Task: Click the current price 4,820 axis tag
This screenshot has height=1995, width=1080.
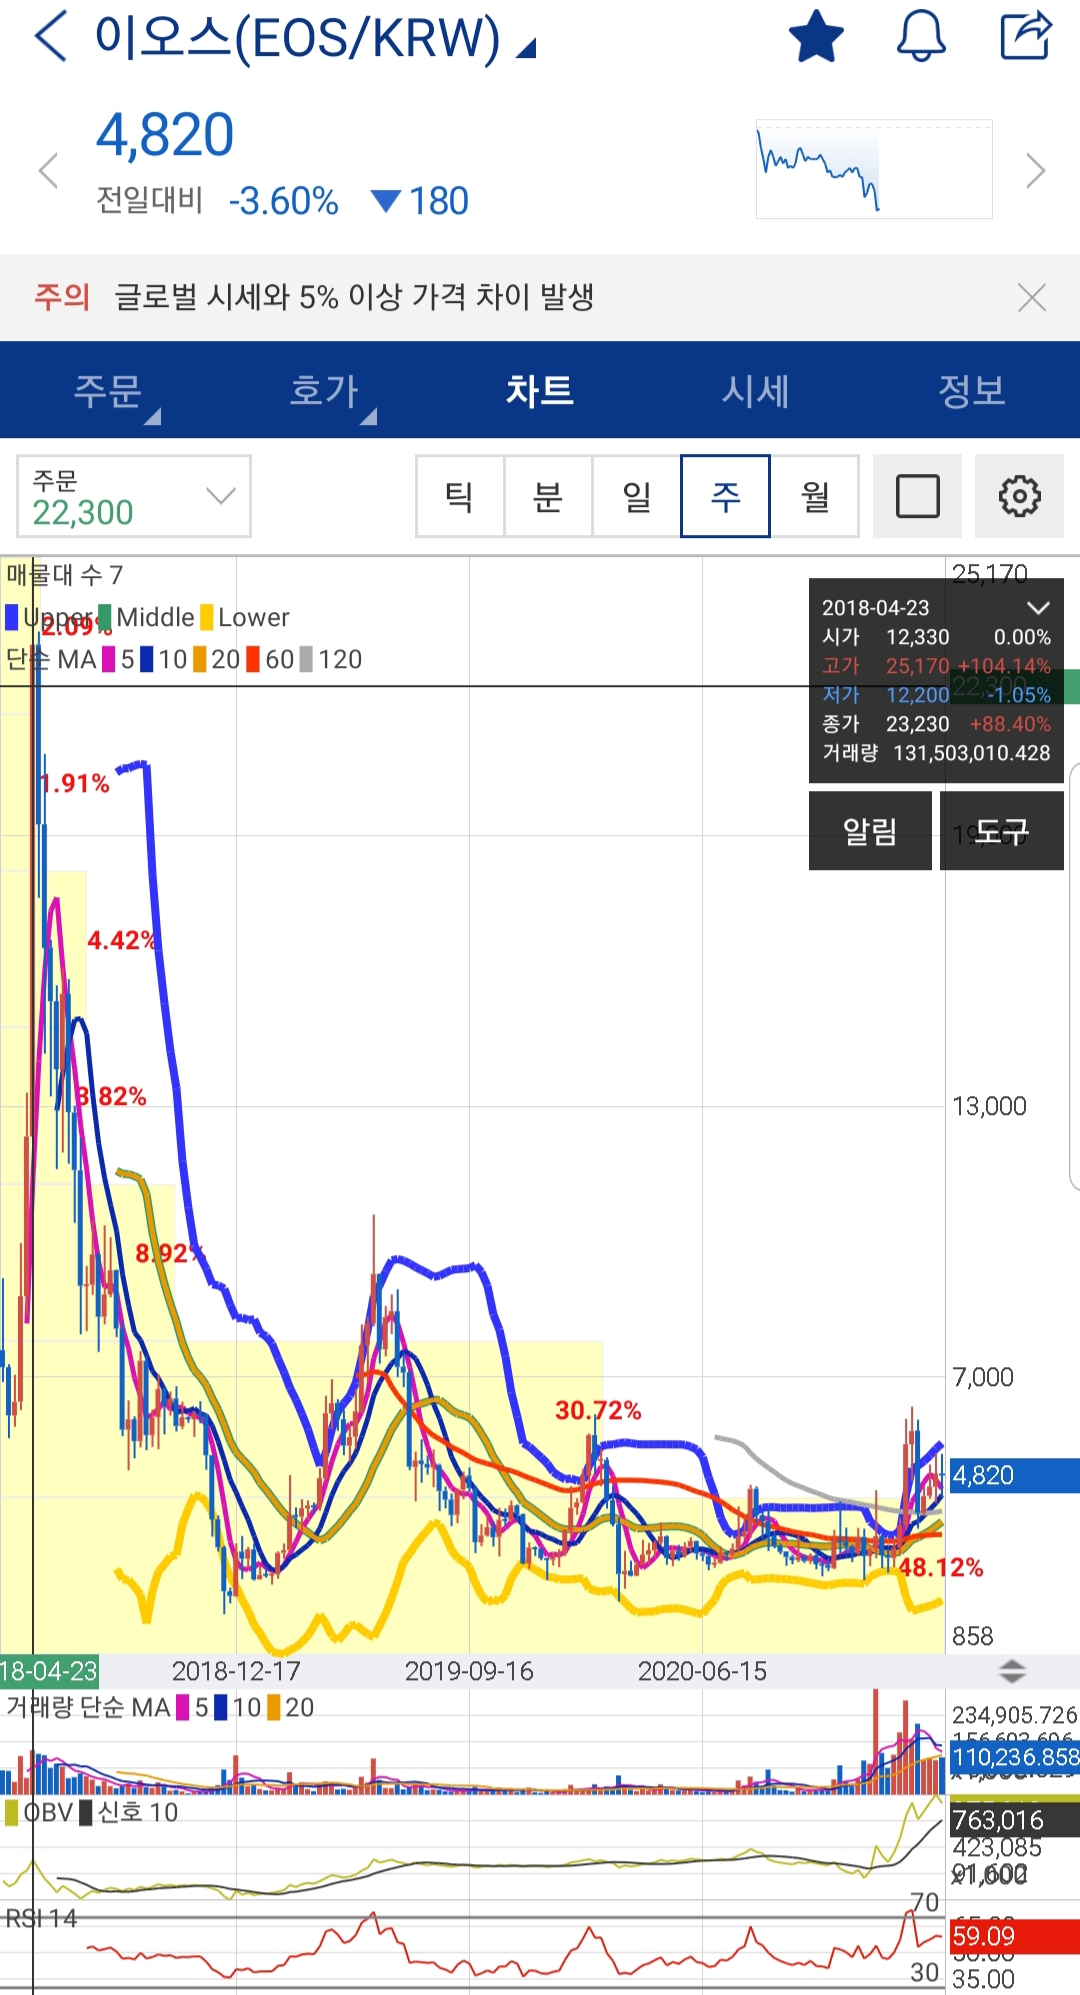Action: (x=1013, y=1475)
